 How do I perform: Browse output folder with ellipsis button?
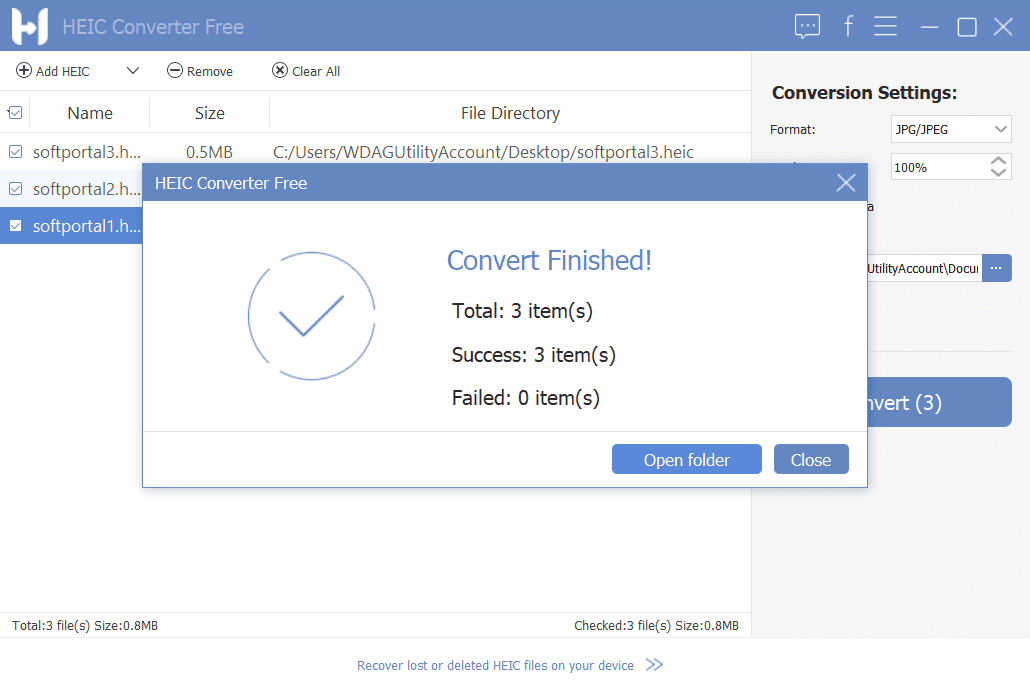(996, 268)
